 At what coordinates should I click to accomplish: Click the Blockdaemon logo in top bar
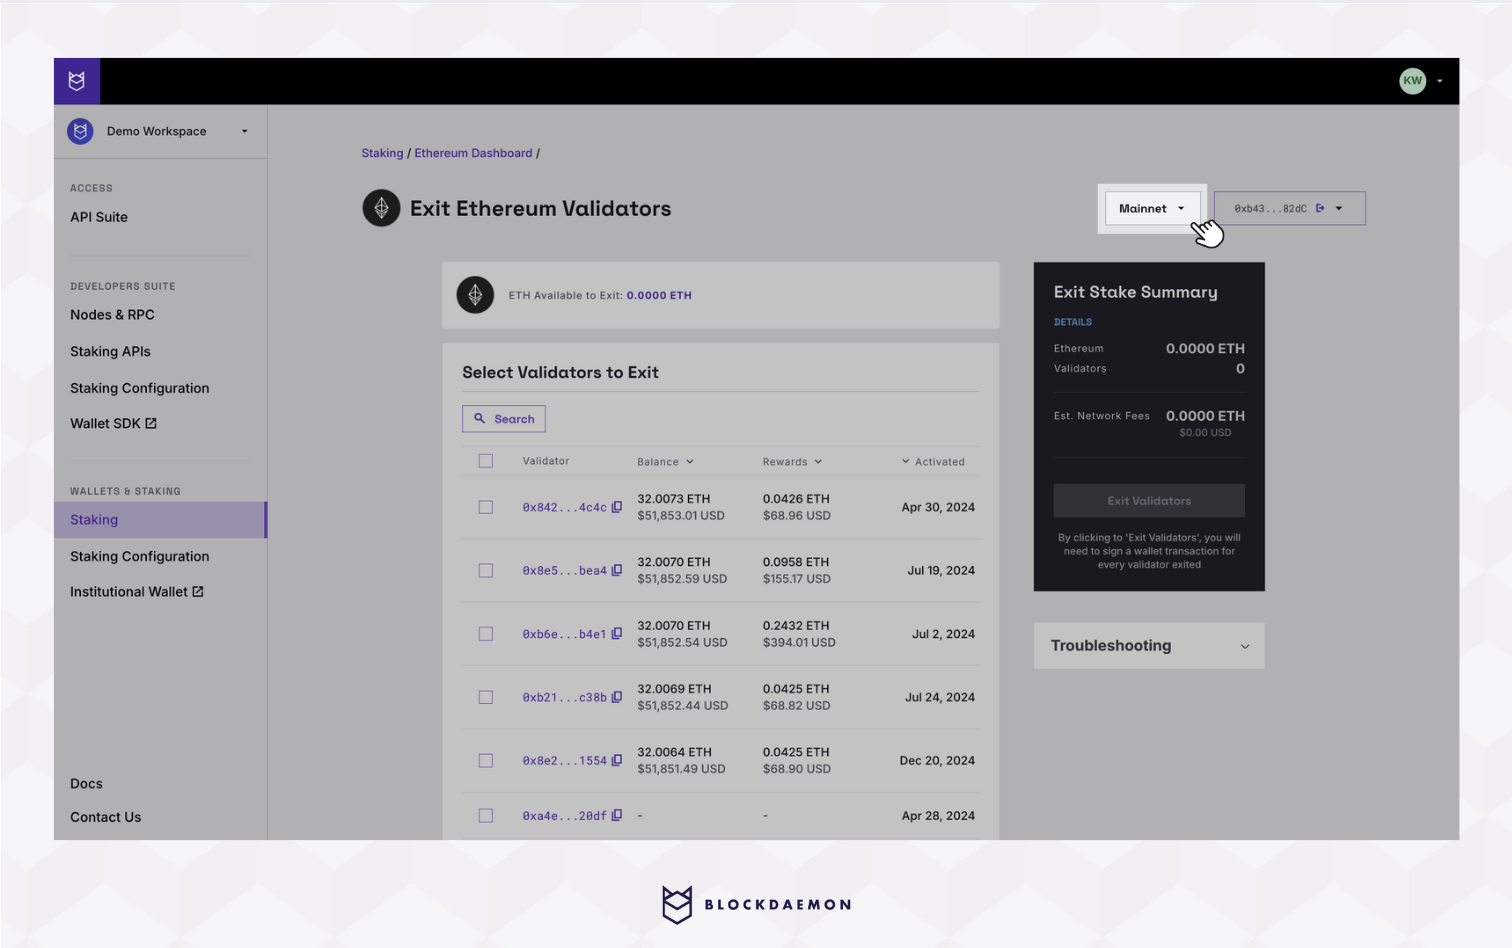pyautogui.click(x=77, y=81)
